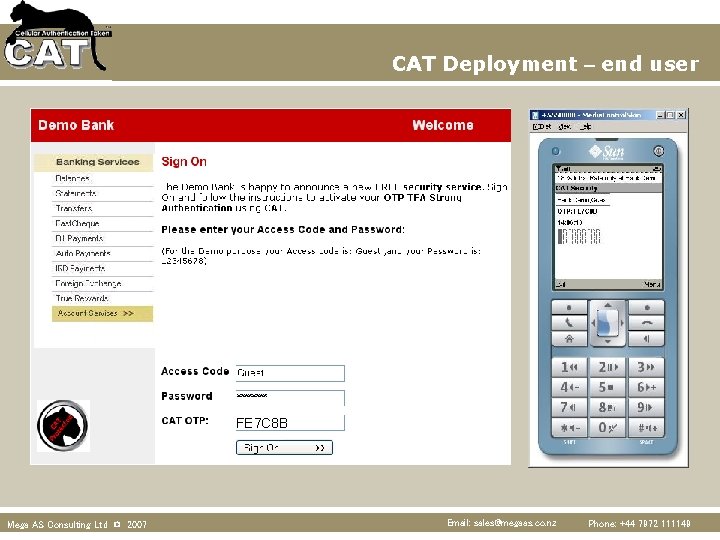Click the CAT Security title on the phone screen
This screenshot has width=720, height=540.
pyautogui.click(x=576, y=188)
